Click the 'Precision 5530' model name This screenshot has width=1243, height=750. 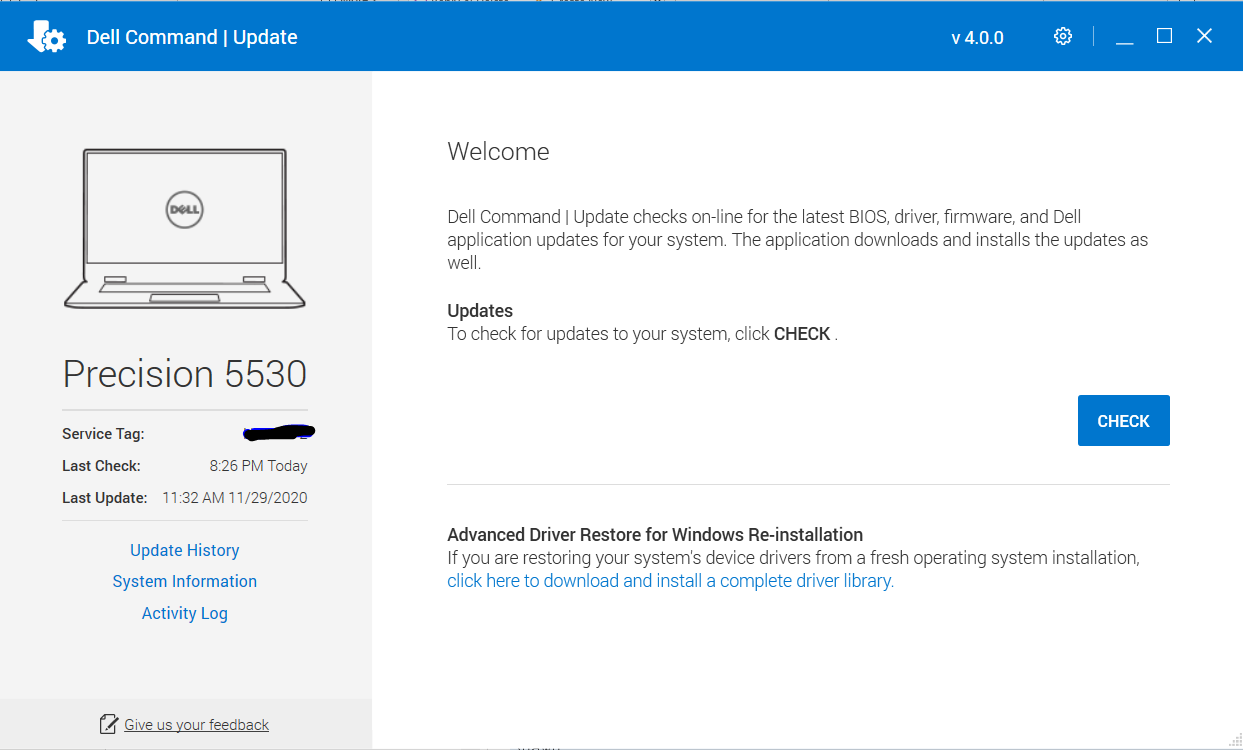click(x=185, y=373)
